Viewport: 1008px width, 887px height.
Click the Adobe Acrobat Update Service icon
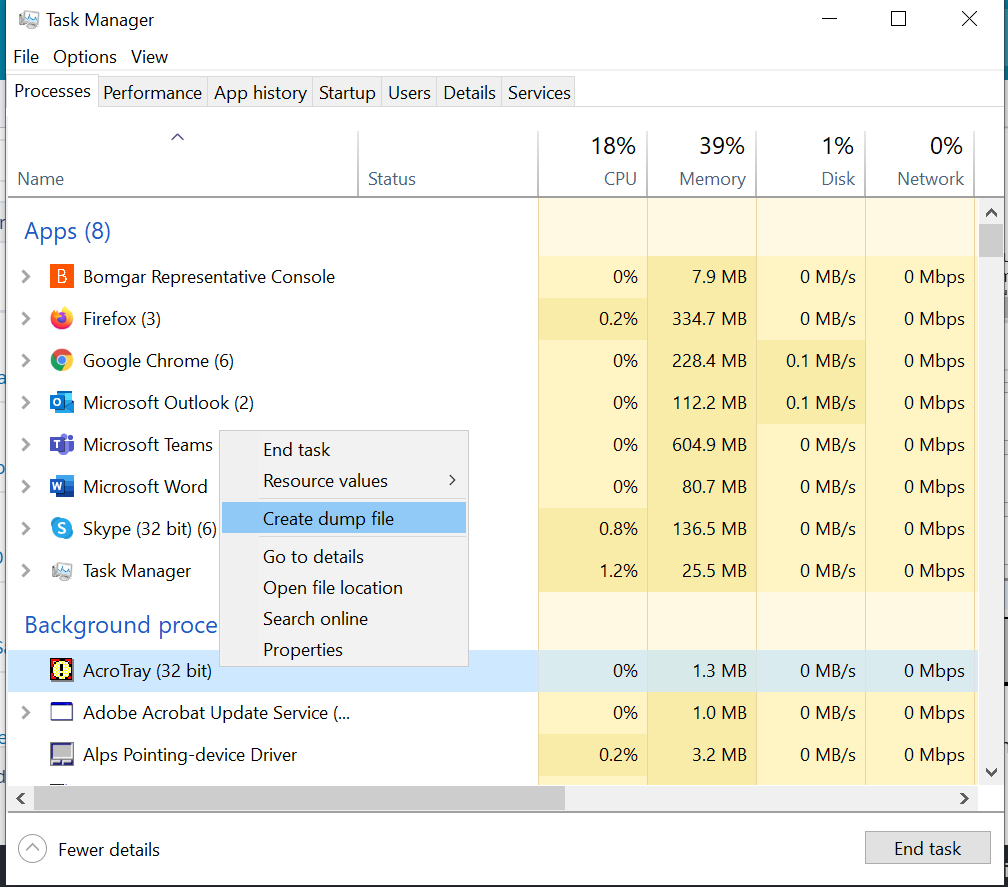62,713
